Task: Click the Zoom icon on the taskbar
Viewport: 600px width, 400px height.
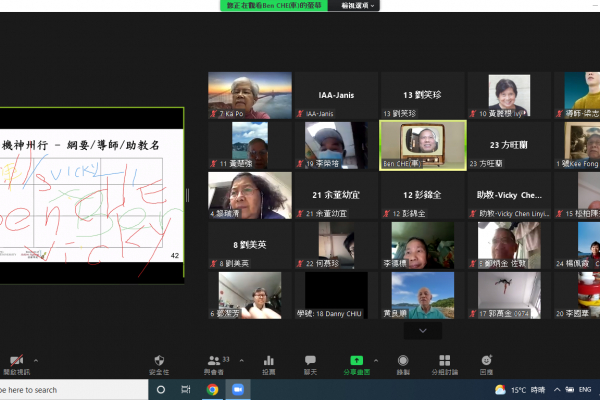Action: (x=238, y=390)
